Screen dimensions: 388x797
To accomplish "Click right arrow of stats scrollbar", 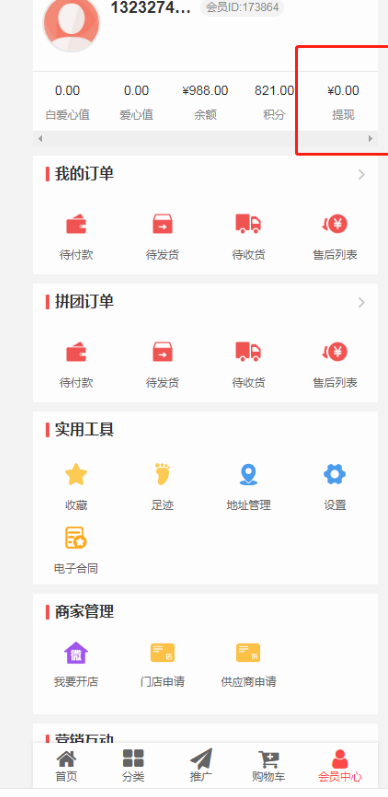I will pos(371,138).
